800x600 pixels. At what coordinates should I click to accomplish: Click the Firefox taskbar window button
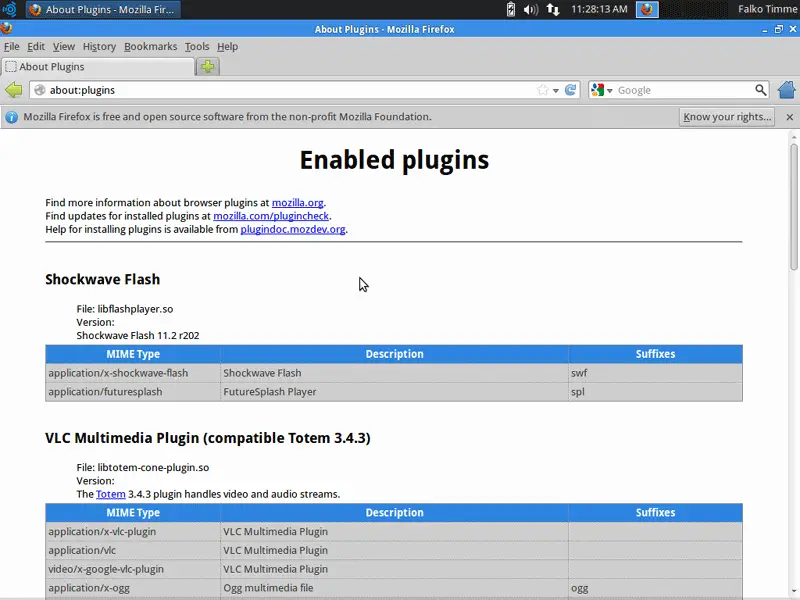pos(103,9)
